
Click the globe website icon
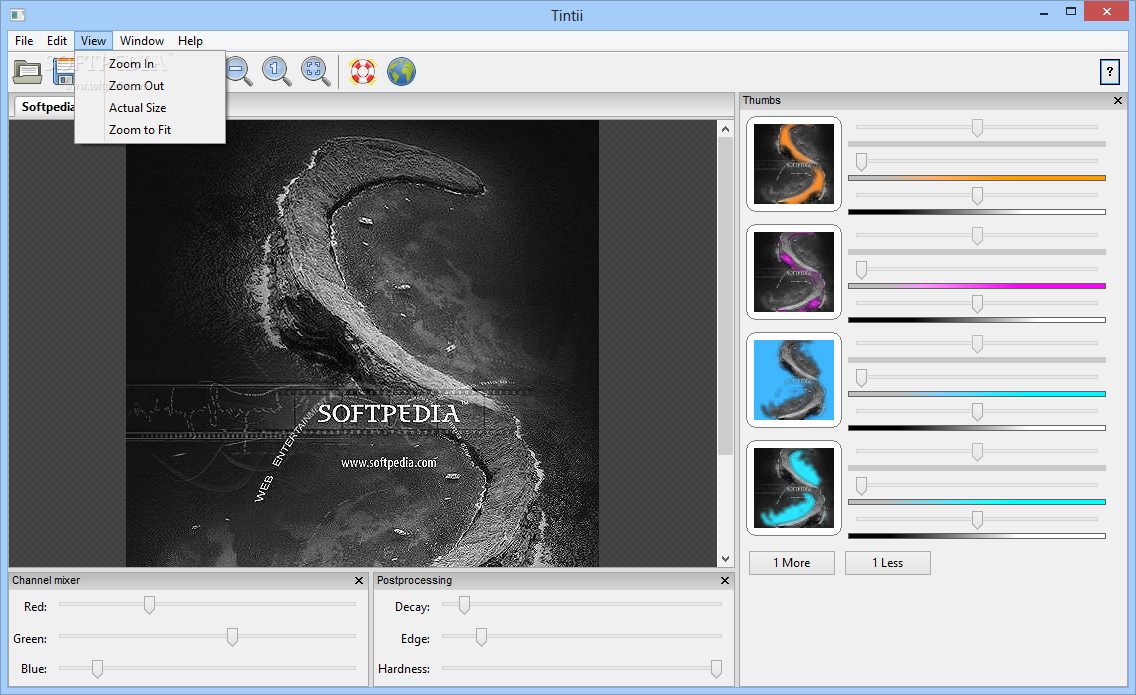tap(401, 72)
